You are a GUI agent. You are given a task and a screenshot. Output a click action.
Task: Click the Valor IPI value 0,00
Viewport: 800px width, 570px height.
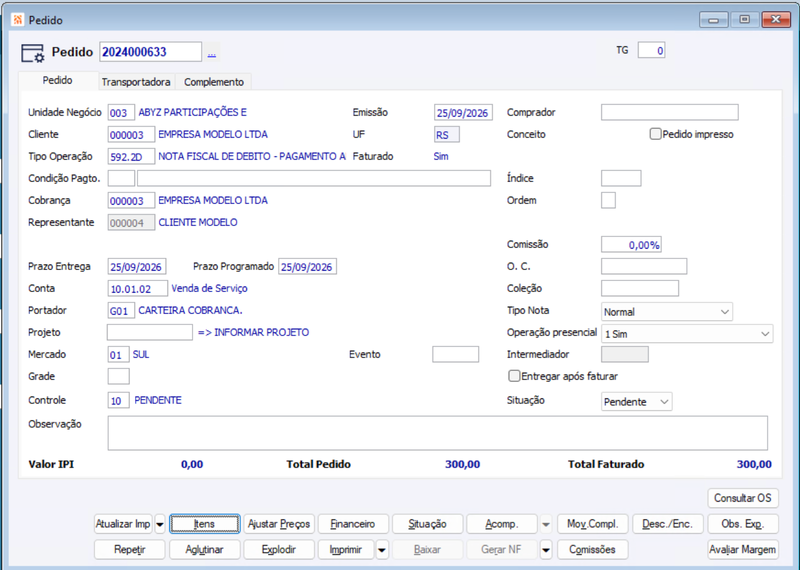click(192, 464)
